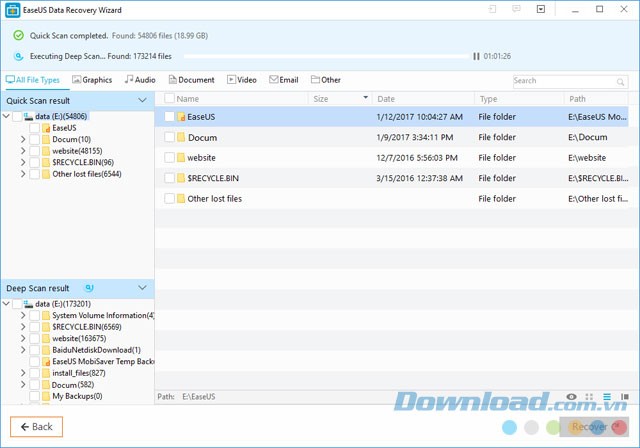
Task: Open the feedback speech bubble icon
Action: coord(516,9)
